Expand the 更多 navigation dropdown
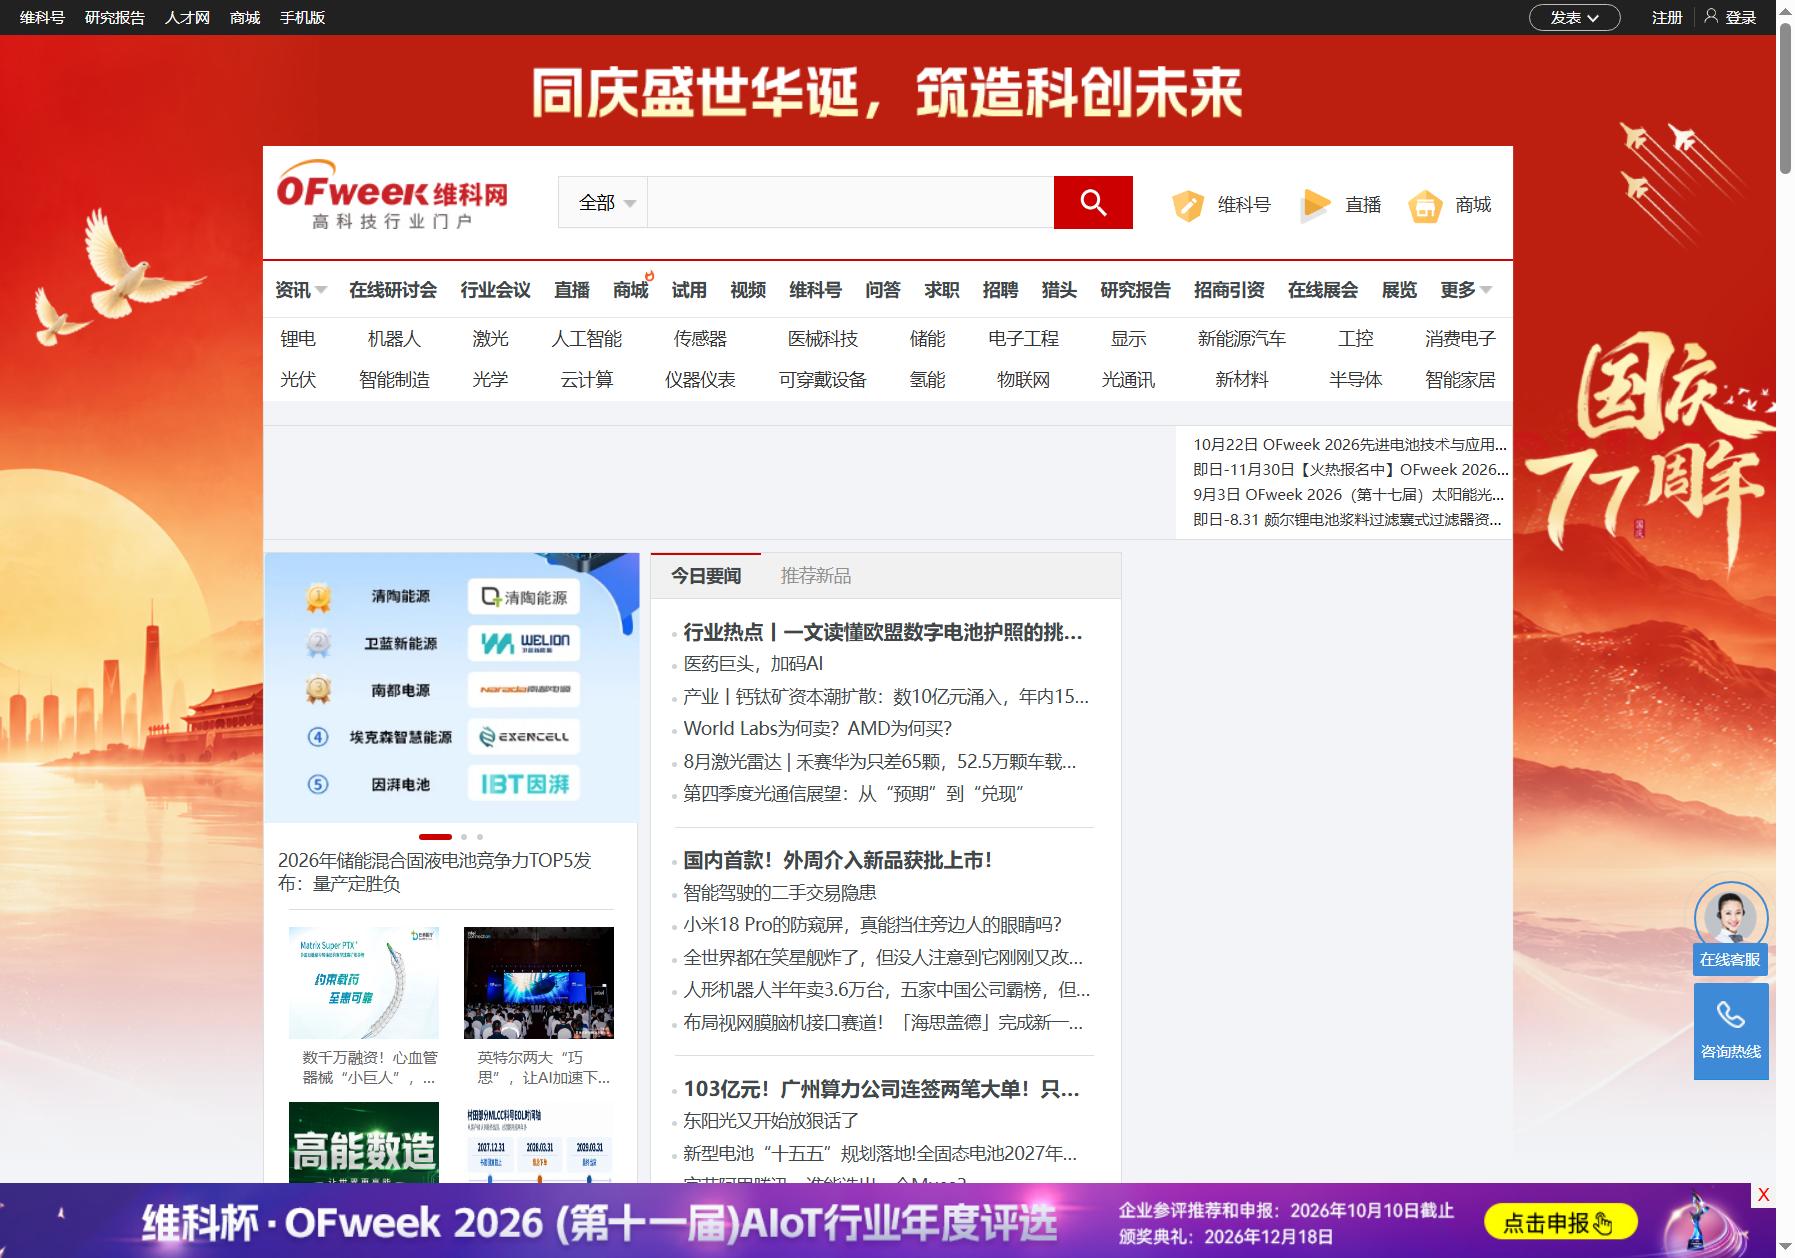 click(1466, 290)
